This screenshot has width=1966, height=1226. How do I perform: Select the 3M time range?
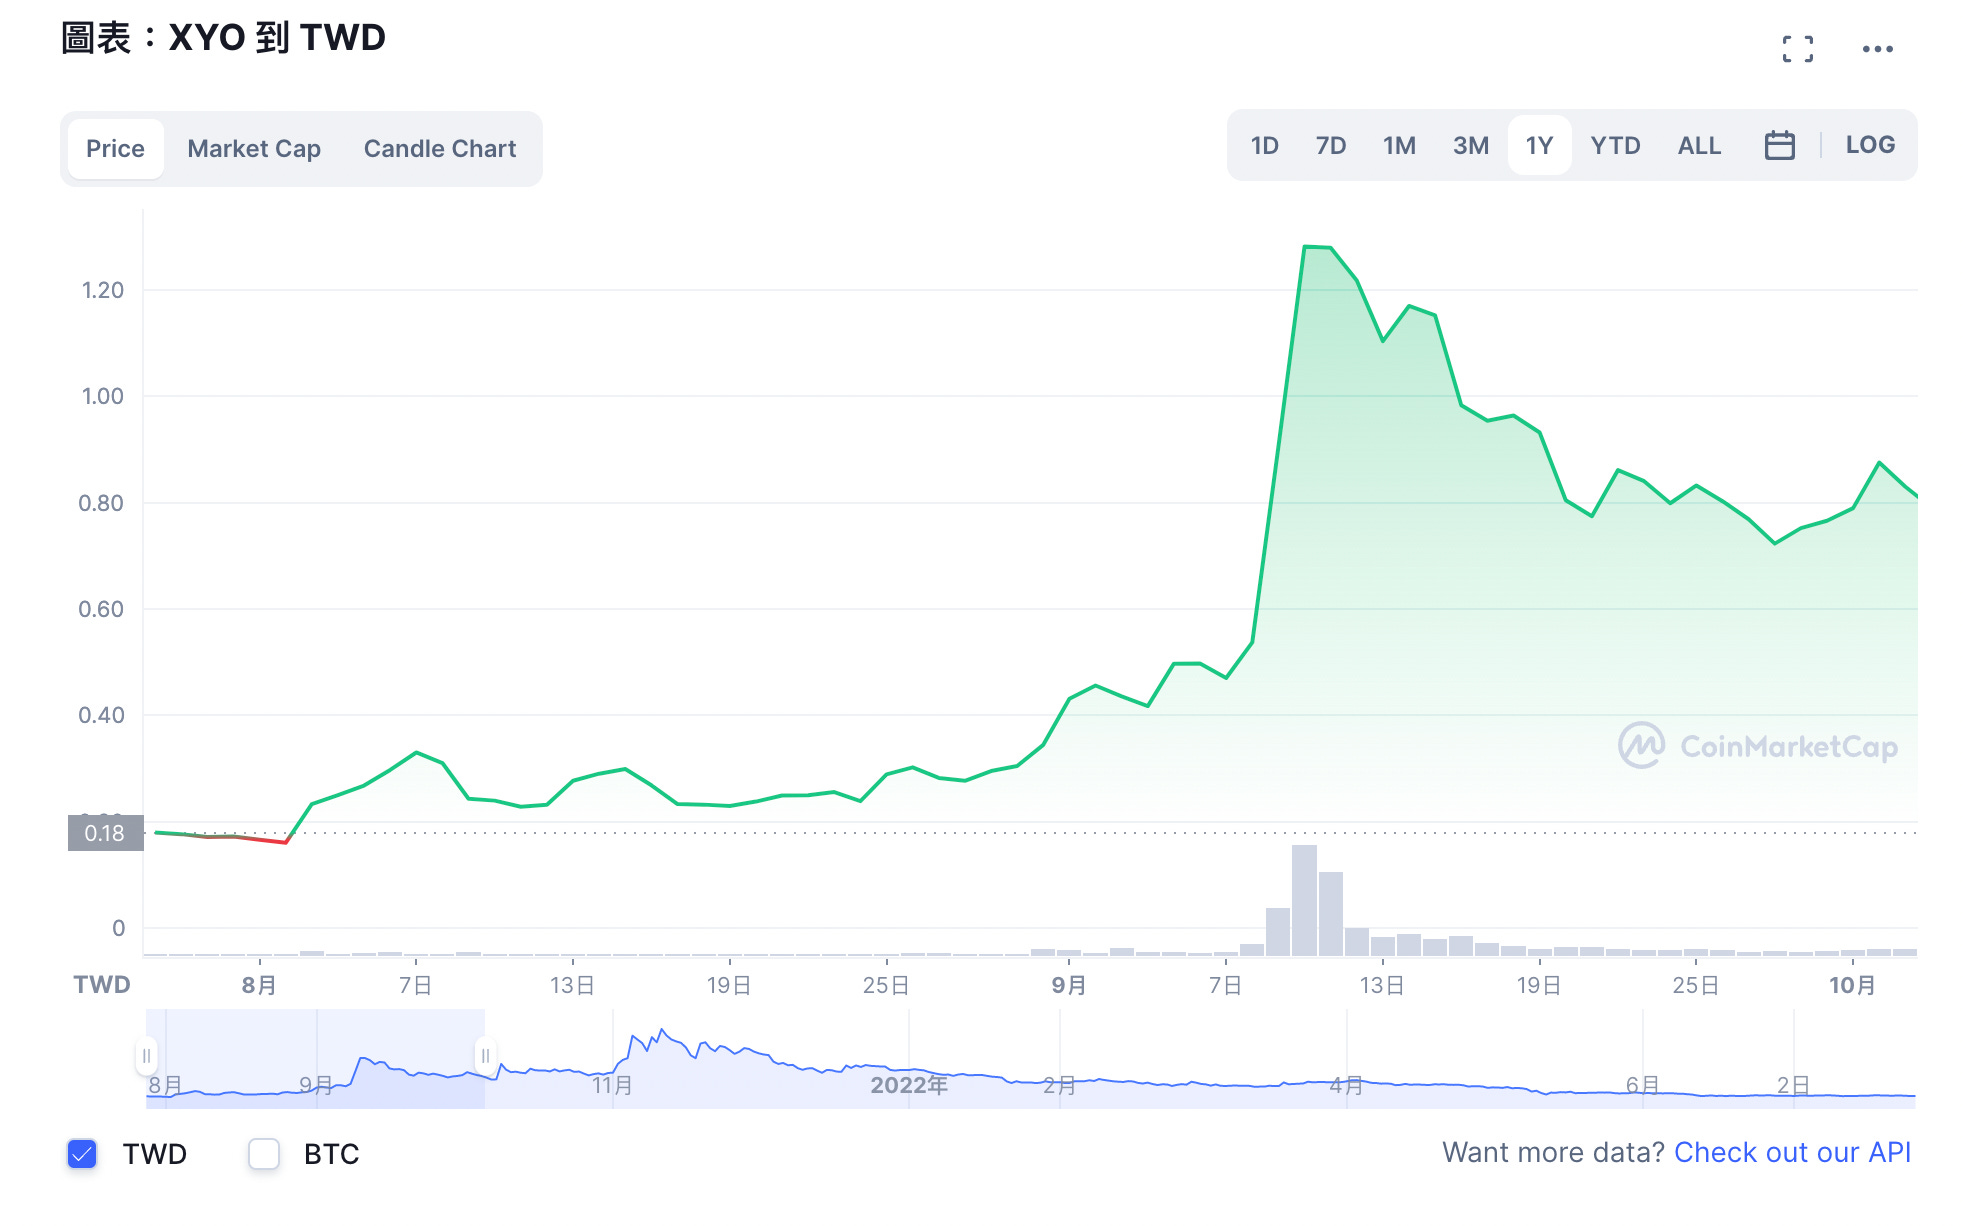tap(1470, 145)
